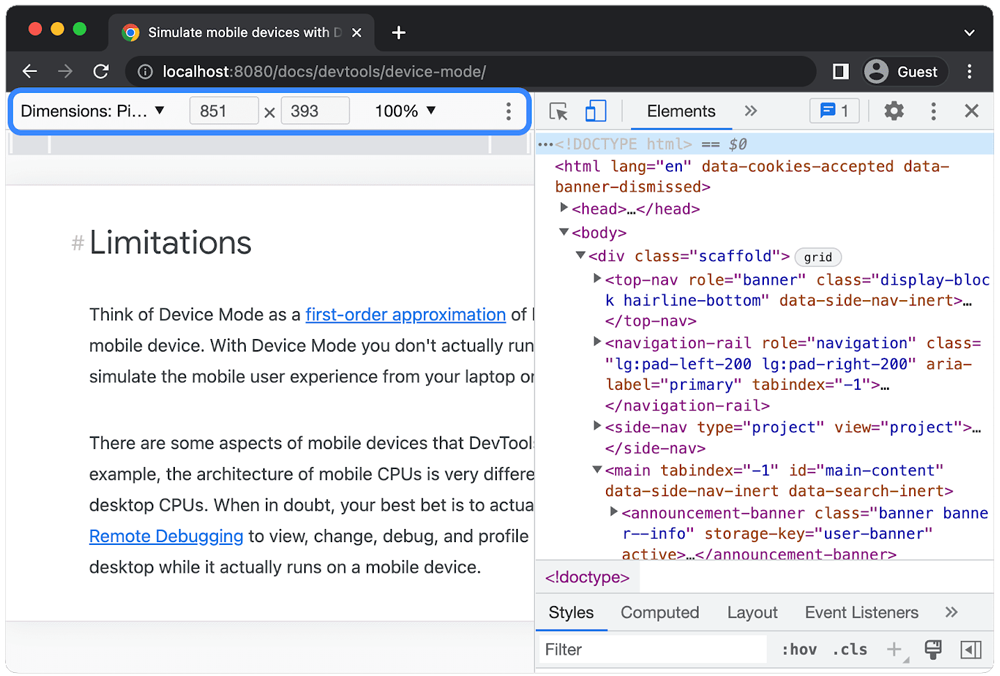Toggle the computed styles sidebar icon
Viewport: 1000px width, 676px height.
click(x=970, y=650)
